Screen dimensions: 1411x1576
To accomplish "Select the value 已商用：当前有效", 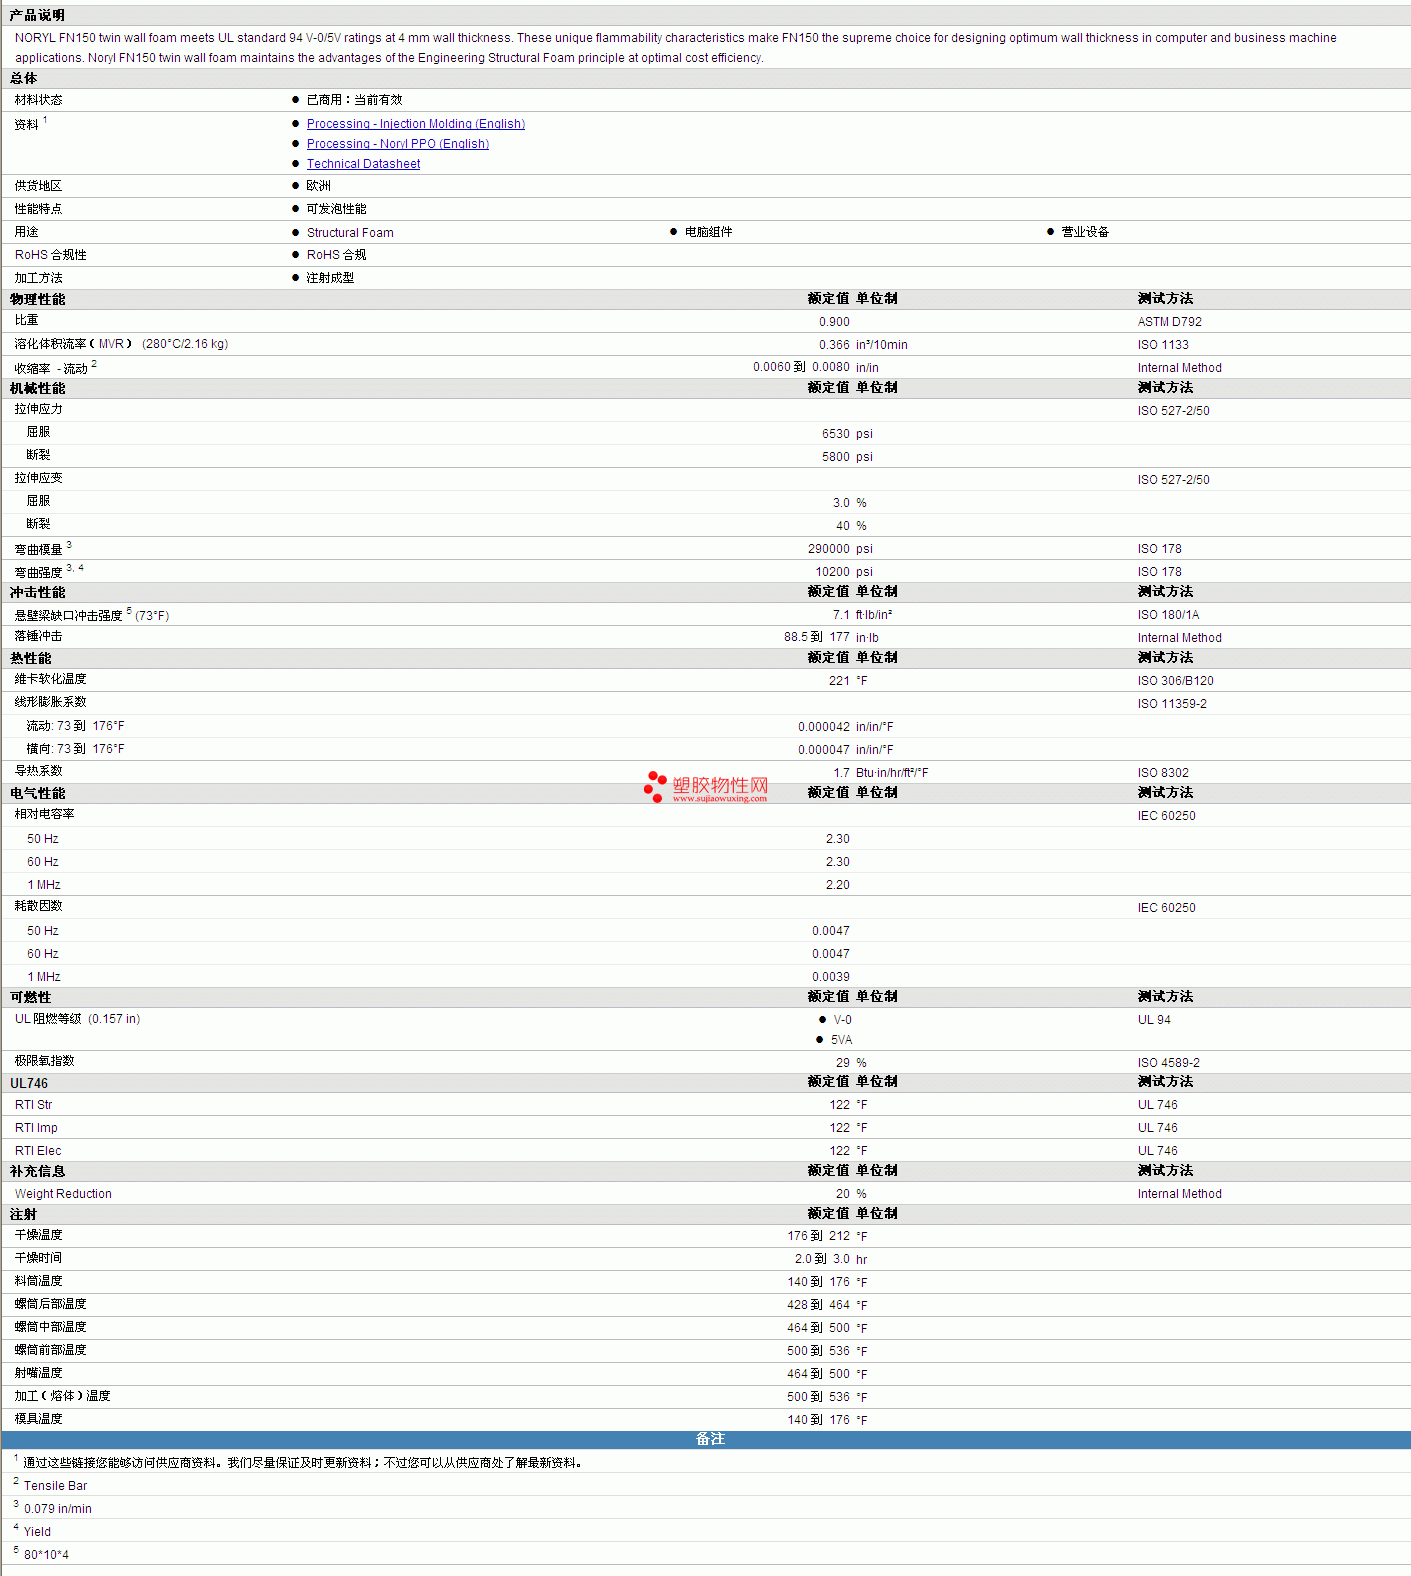I will click(x=354, y=100).
